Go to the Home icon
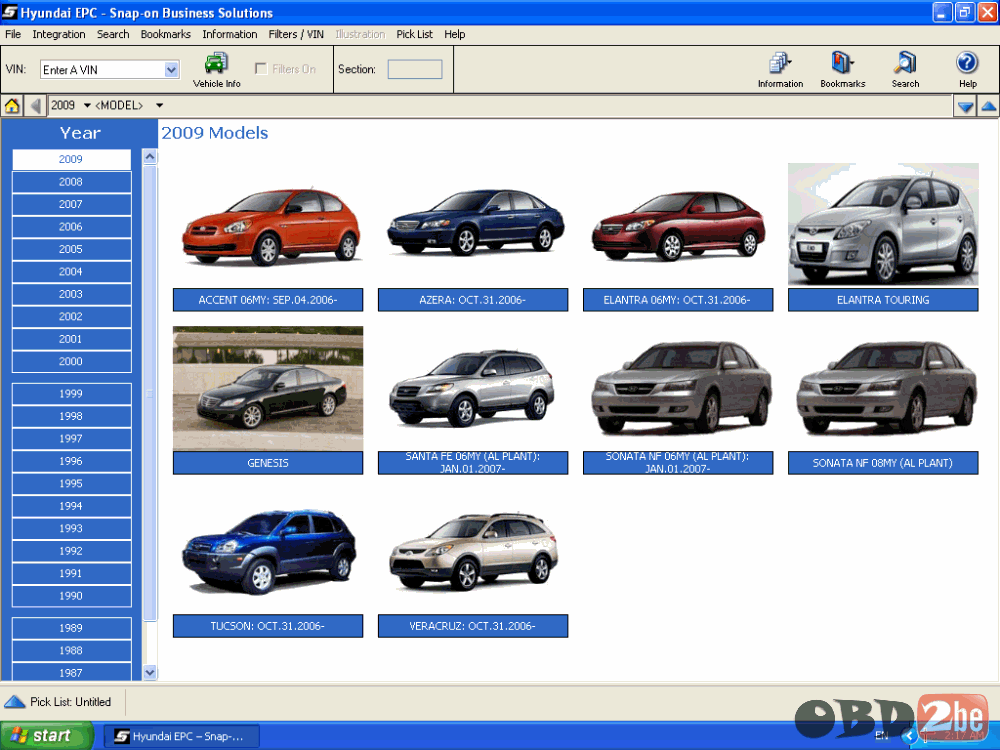This screenshot has height=750, width=1000. (12, 106)
